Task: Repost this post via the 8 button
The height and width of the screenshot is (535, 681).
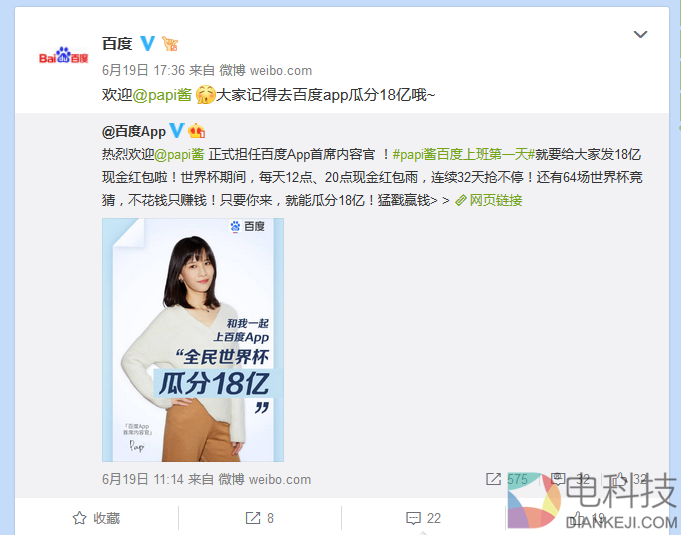Action: tap(259, 518)
